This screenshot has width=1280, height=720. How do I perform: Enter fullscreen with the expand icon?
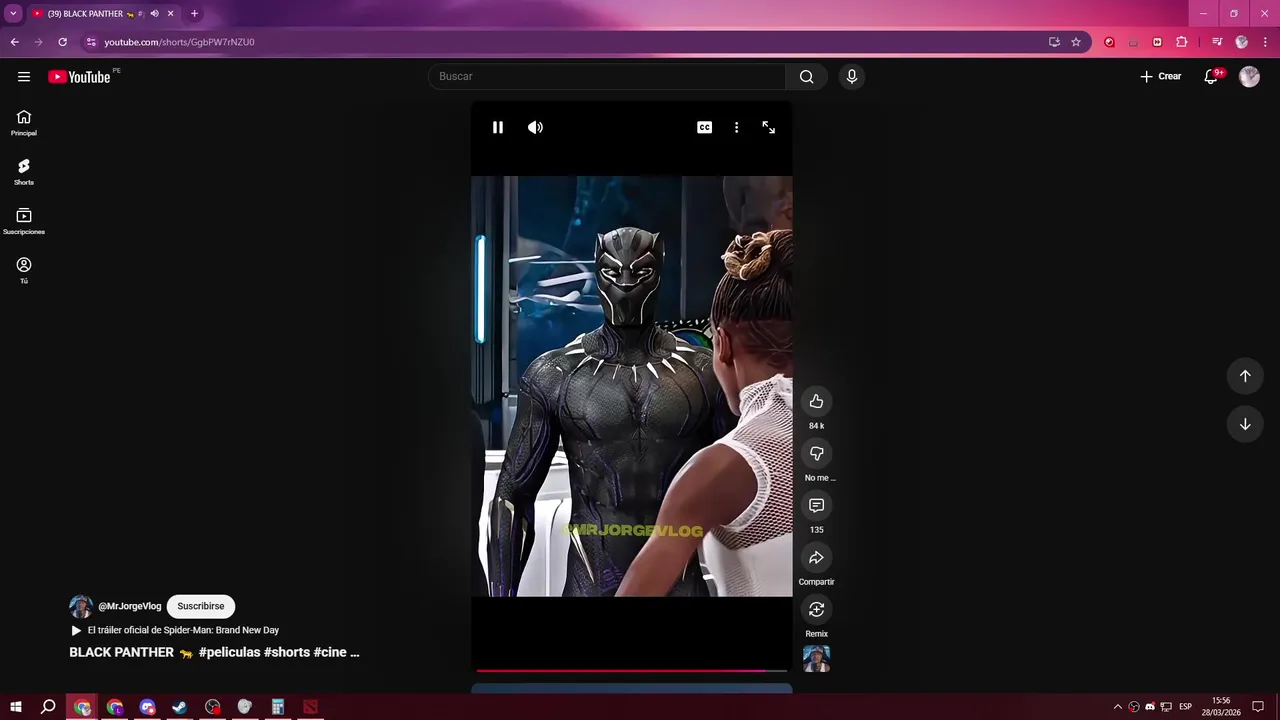768,127
